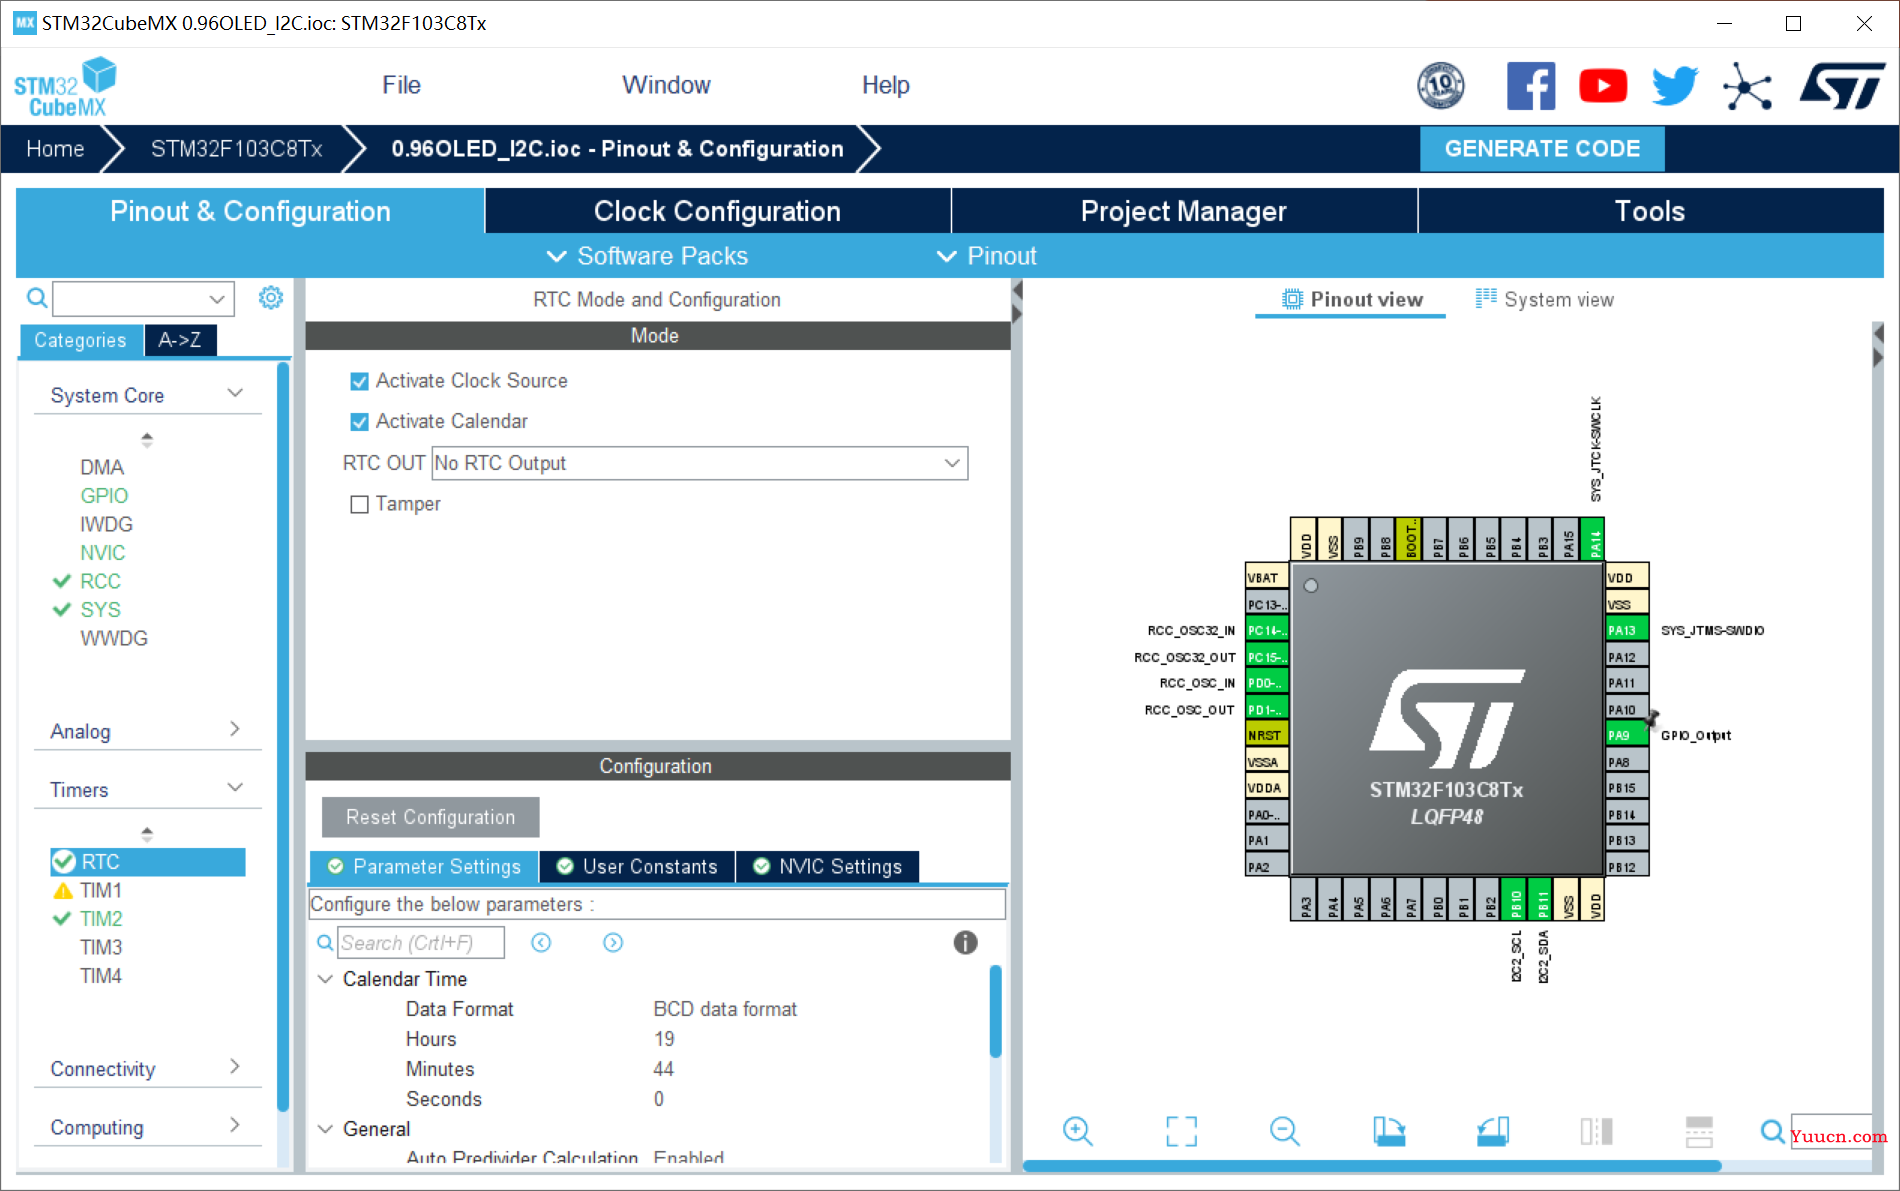
Task: Open the peripheral search combo box dropdown
Action: coord(216,299)
